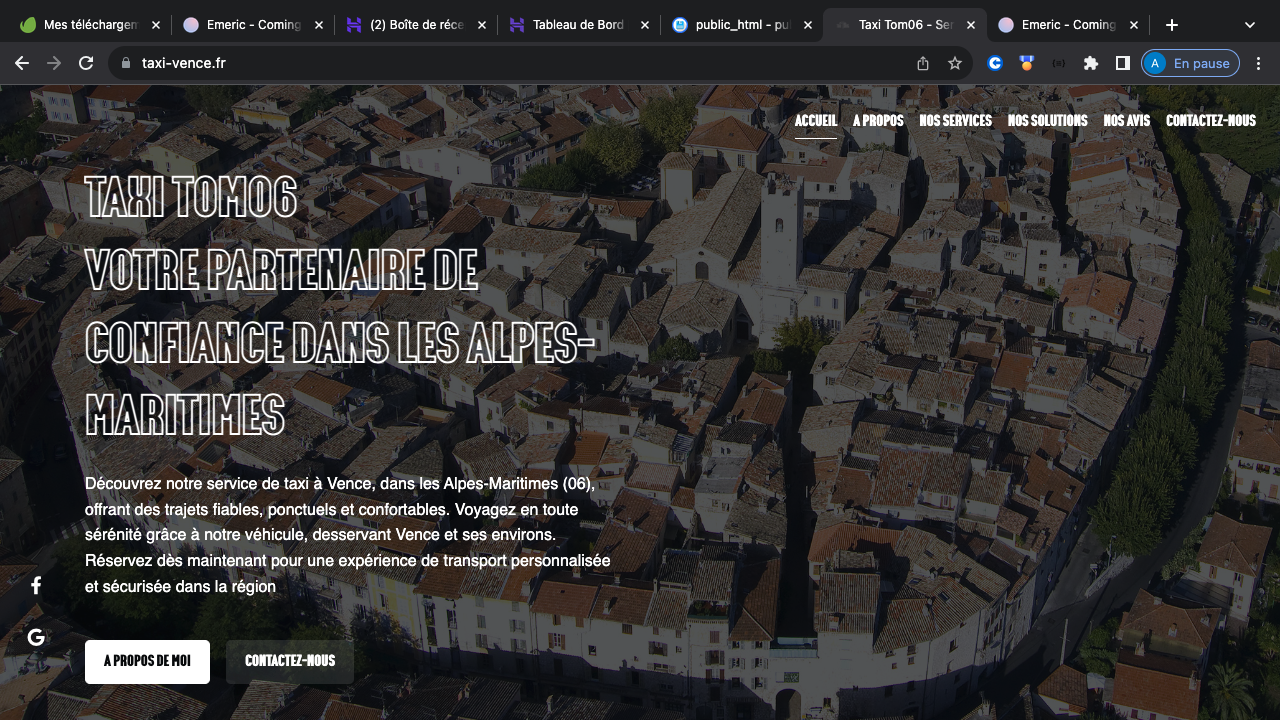Reload the taxi-vence.fr page
The image size is (1280, 720).
(86, 63)
